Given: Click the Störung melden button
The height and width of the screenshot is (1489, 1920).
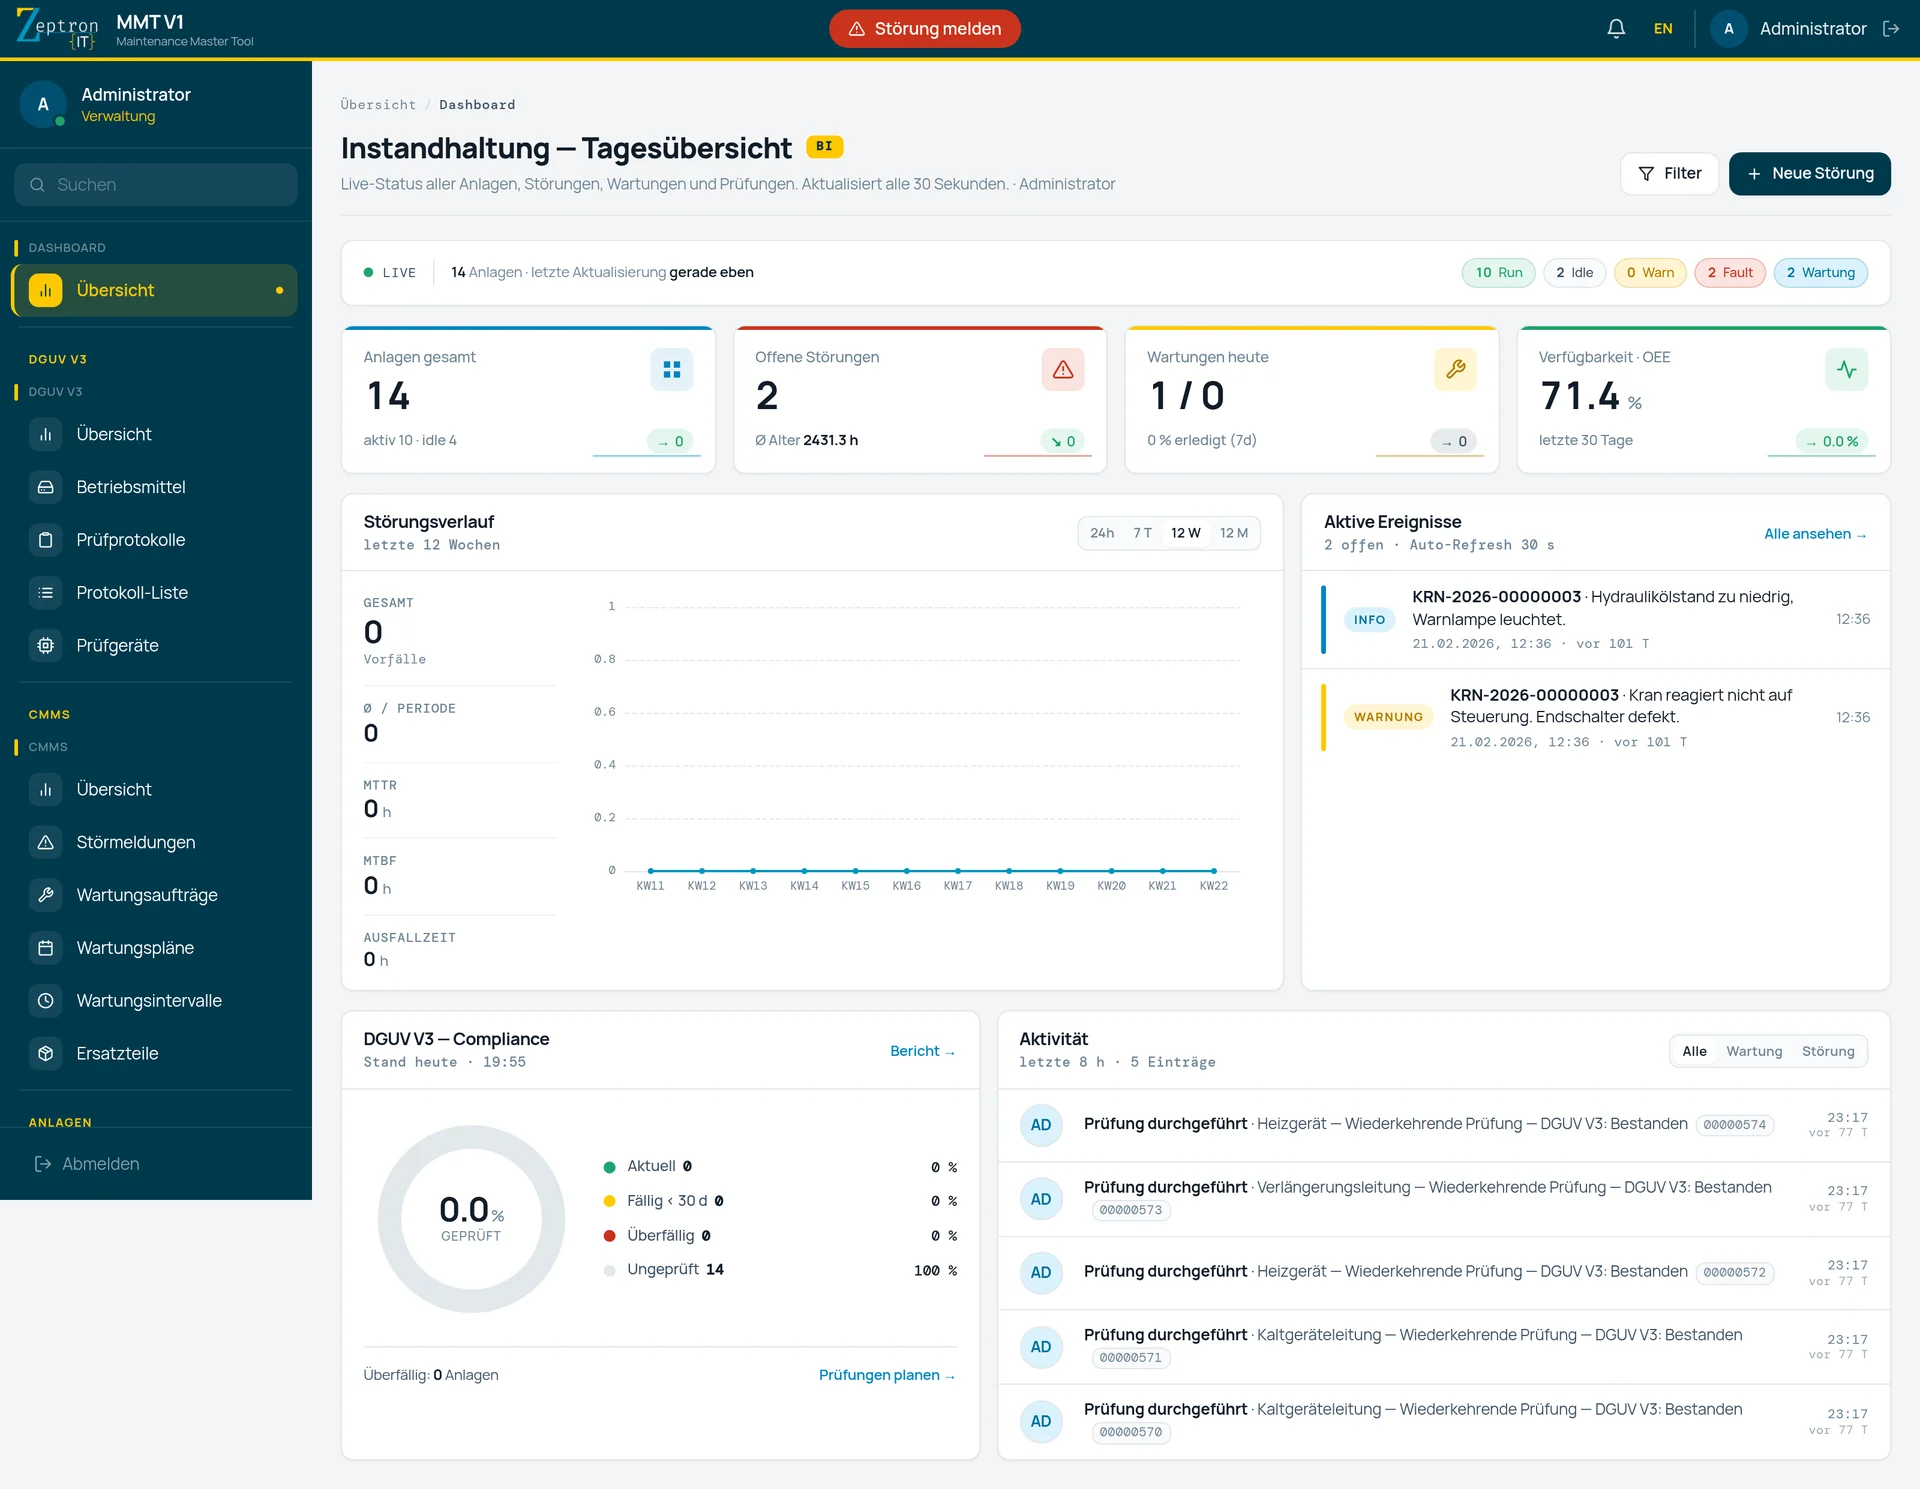Looking at the screenshot, I should pos(925,29).
